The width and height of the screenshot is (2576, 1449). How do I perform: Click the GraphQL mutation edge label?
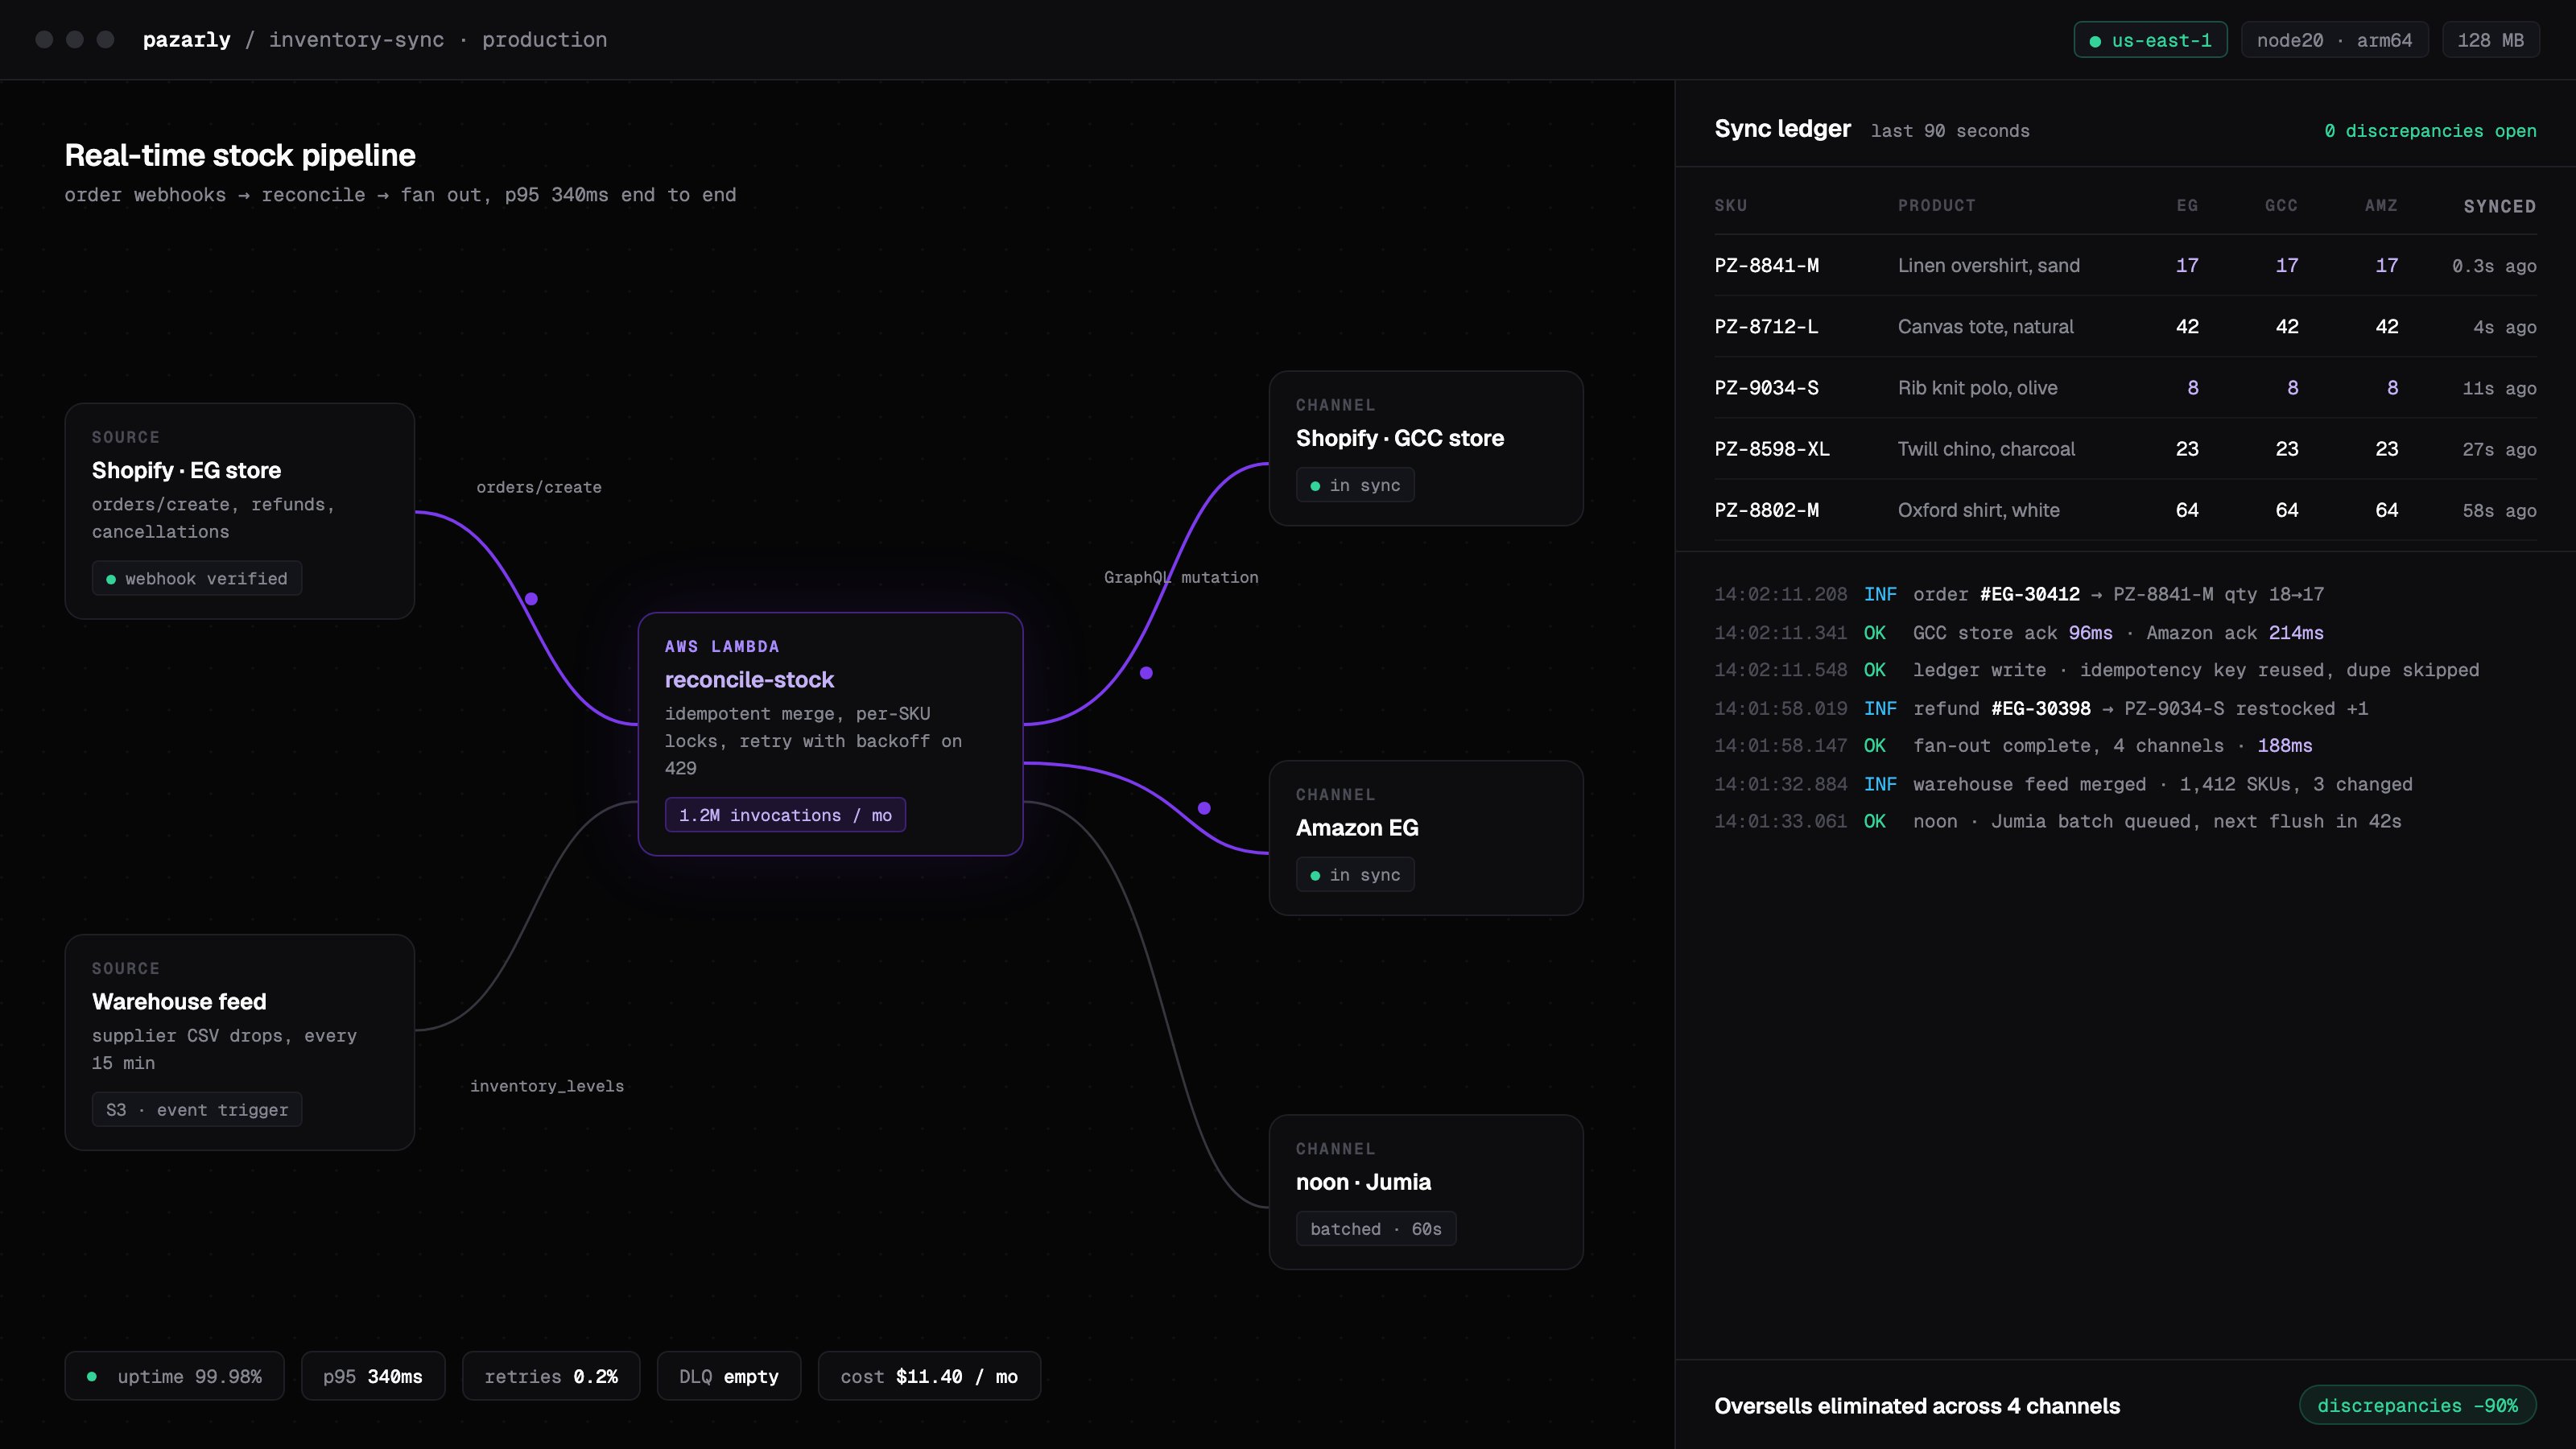pyautogui.click(x=1181, y=577)
